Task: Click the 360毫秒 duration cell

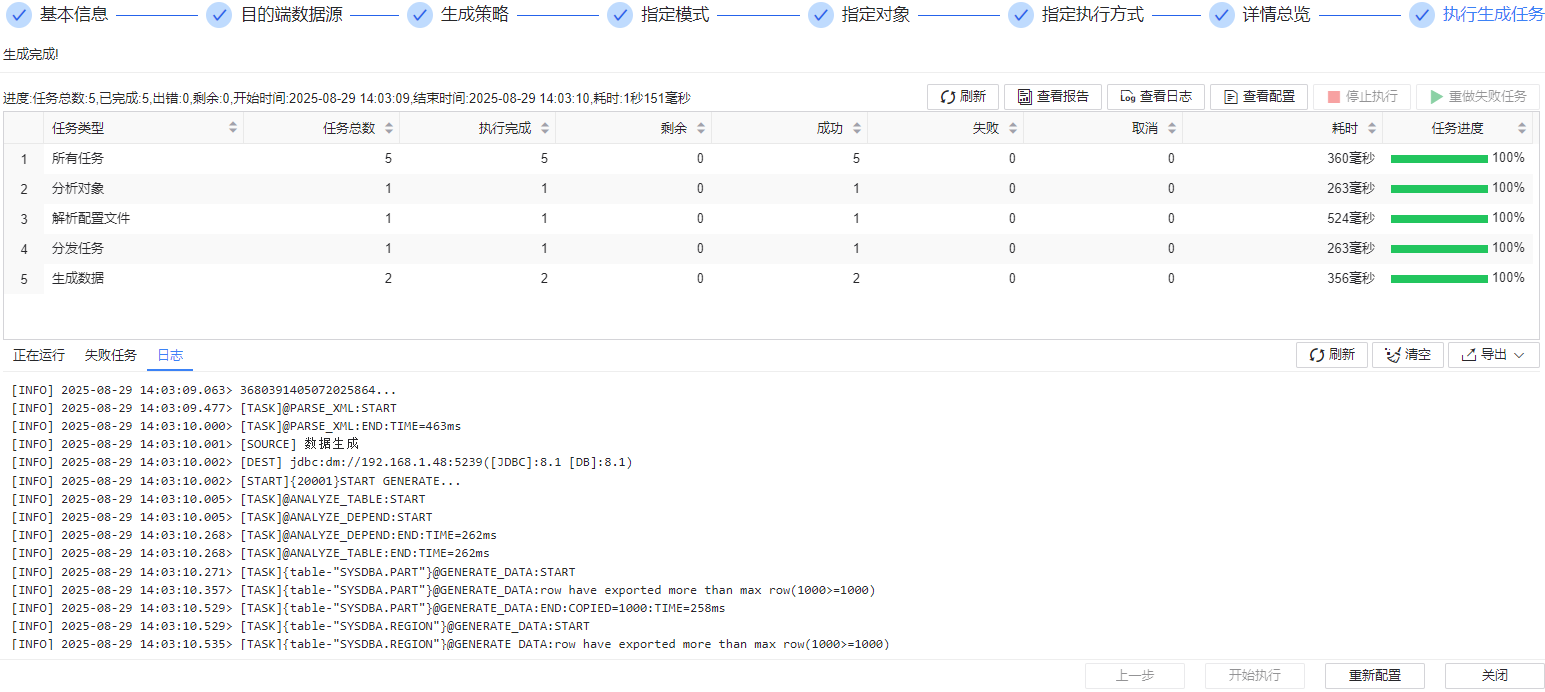Action: pos(1351,158)
